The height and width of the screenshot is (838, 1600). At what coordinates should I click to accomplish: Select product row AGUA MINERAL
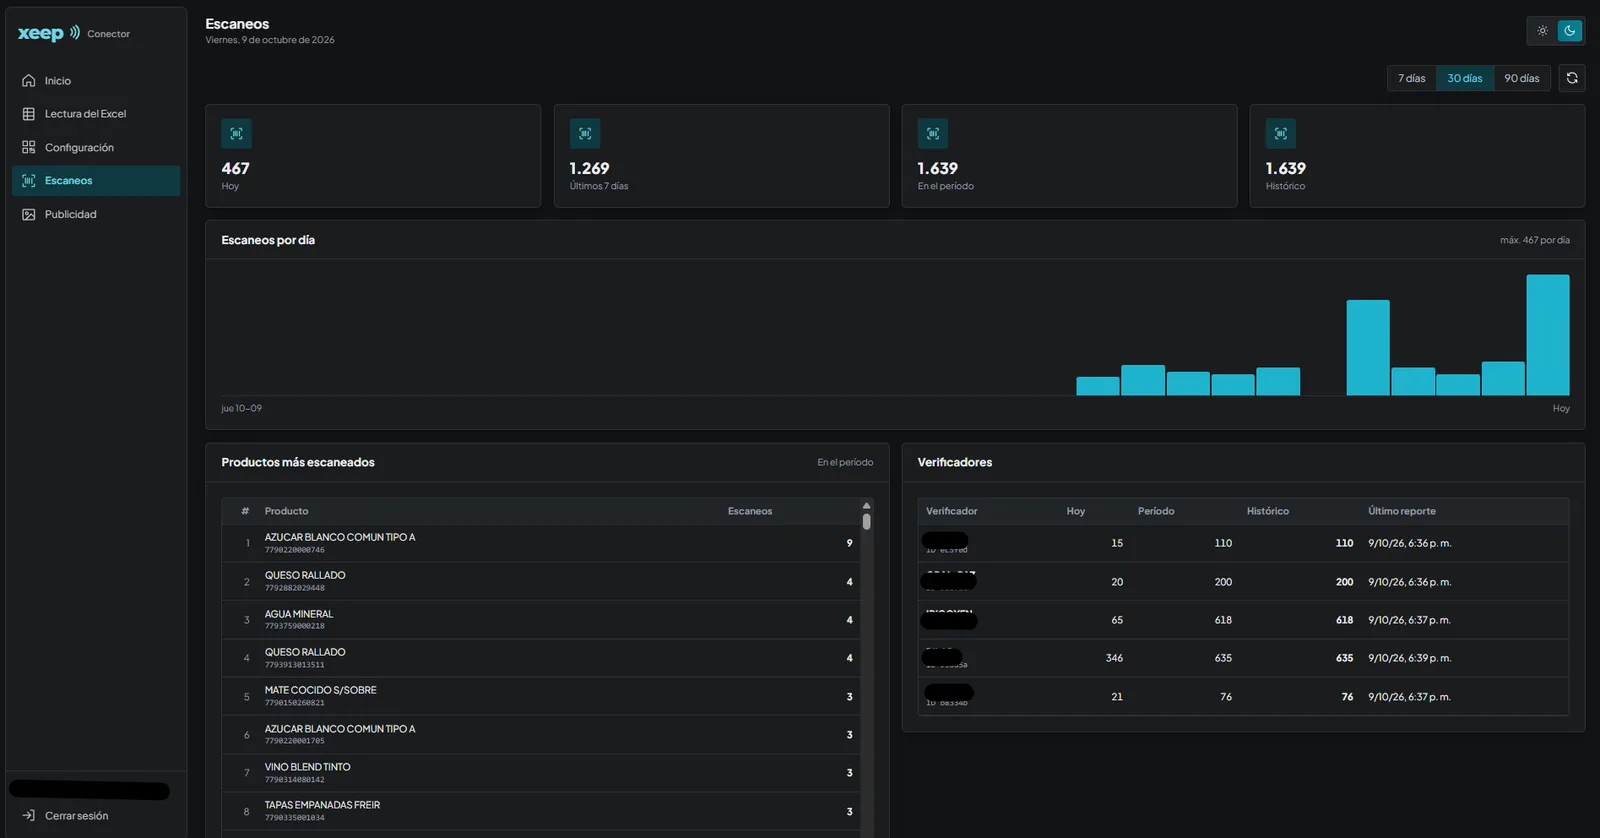[x=541, y=620]
